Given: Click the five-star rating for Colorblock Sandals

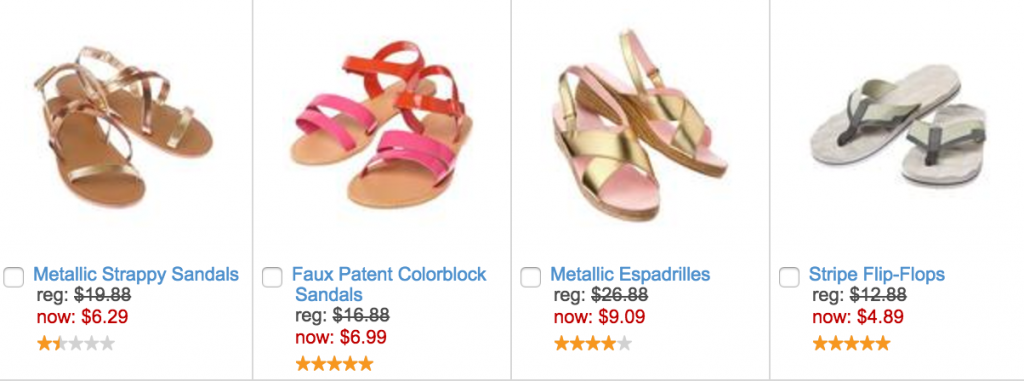Looking at the screenshot, I should (334, 363).
